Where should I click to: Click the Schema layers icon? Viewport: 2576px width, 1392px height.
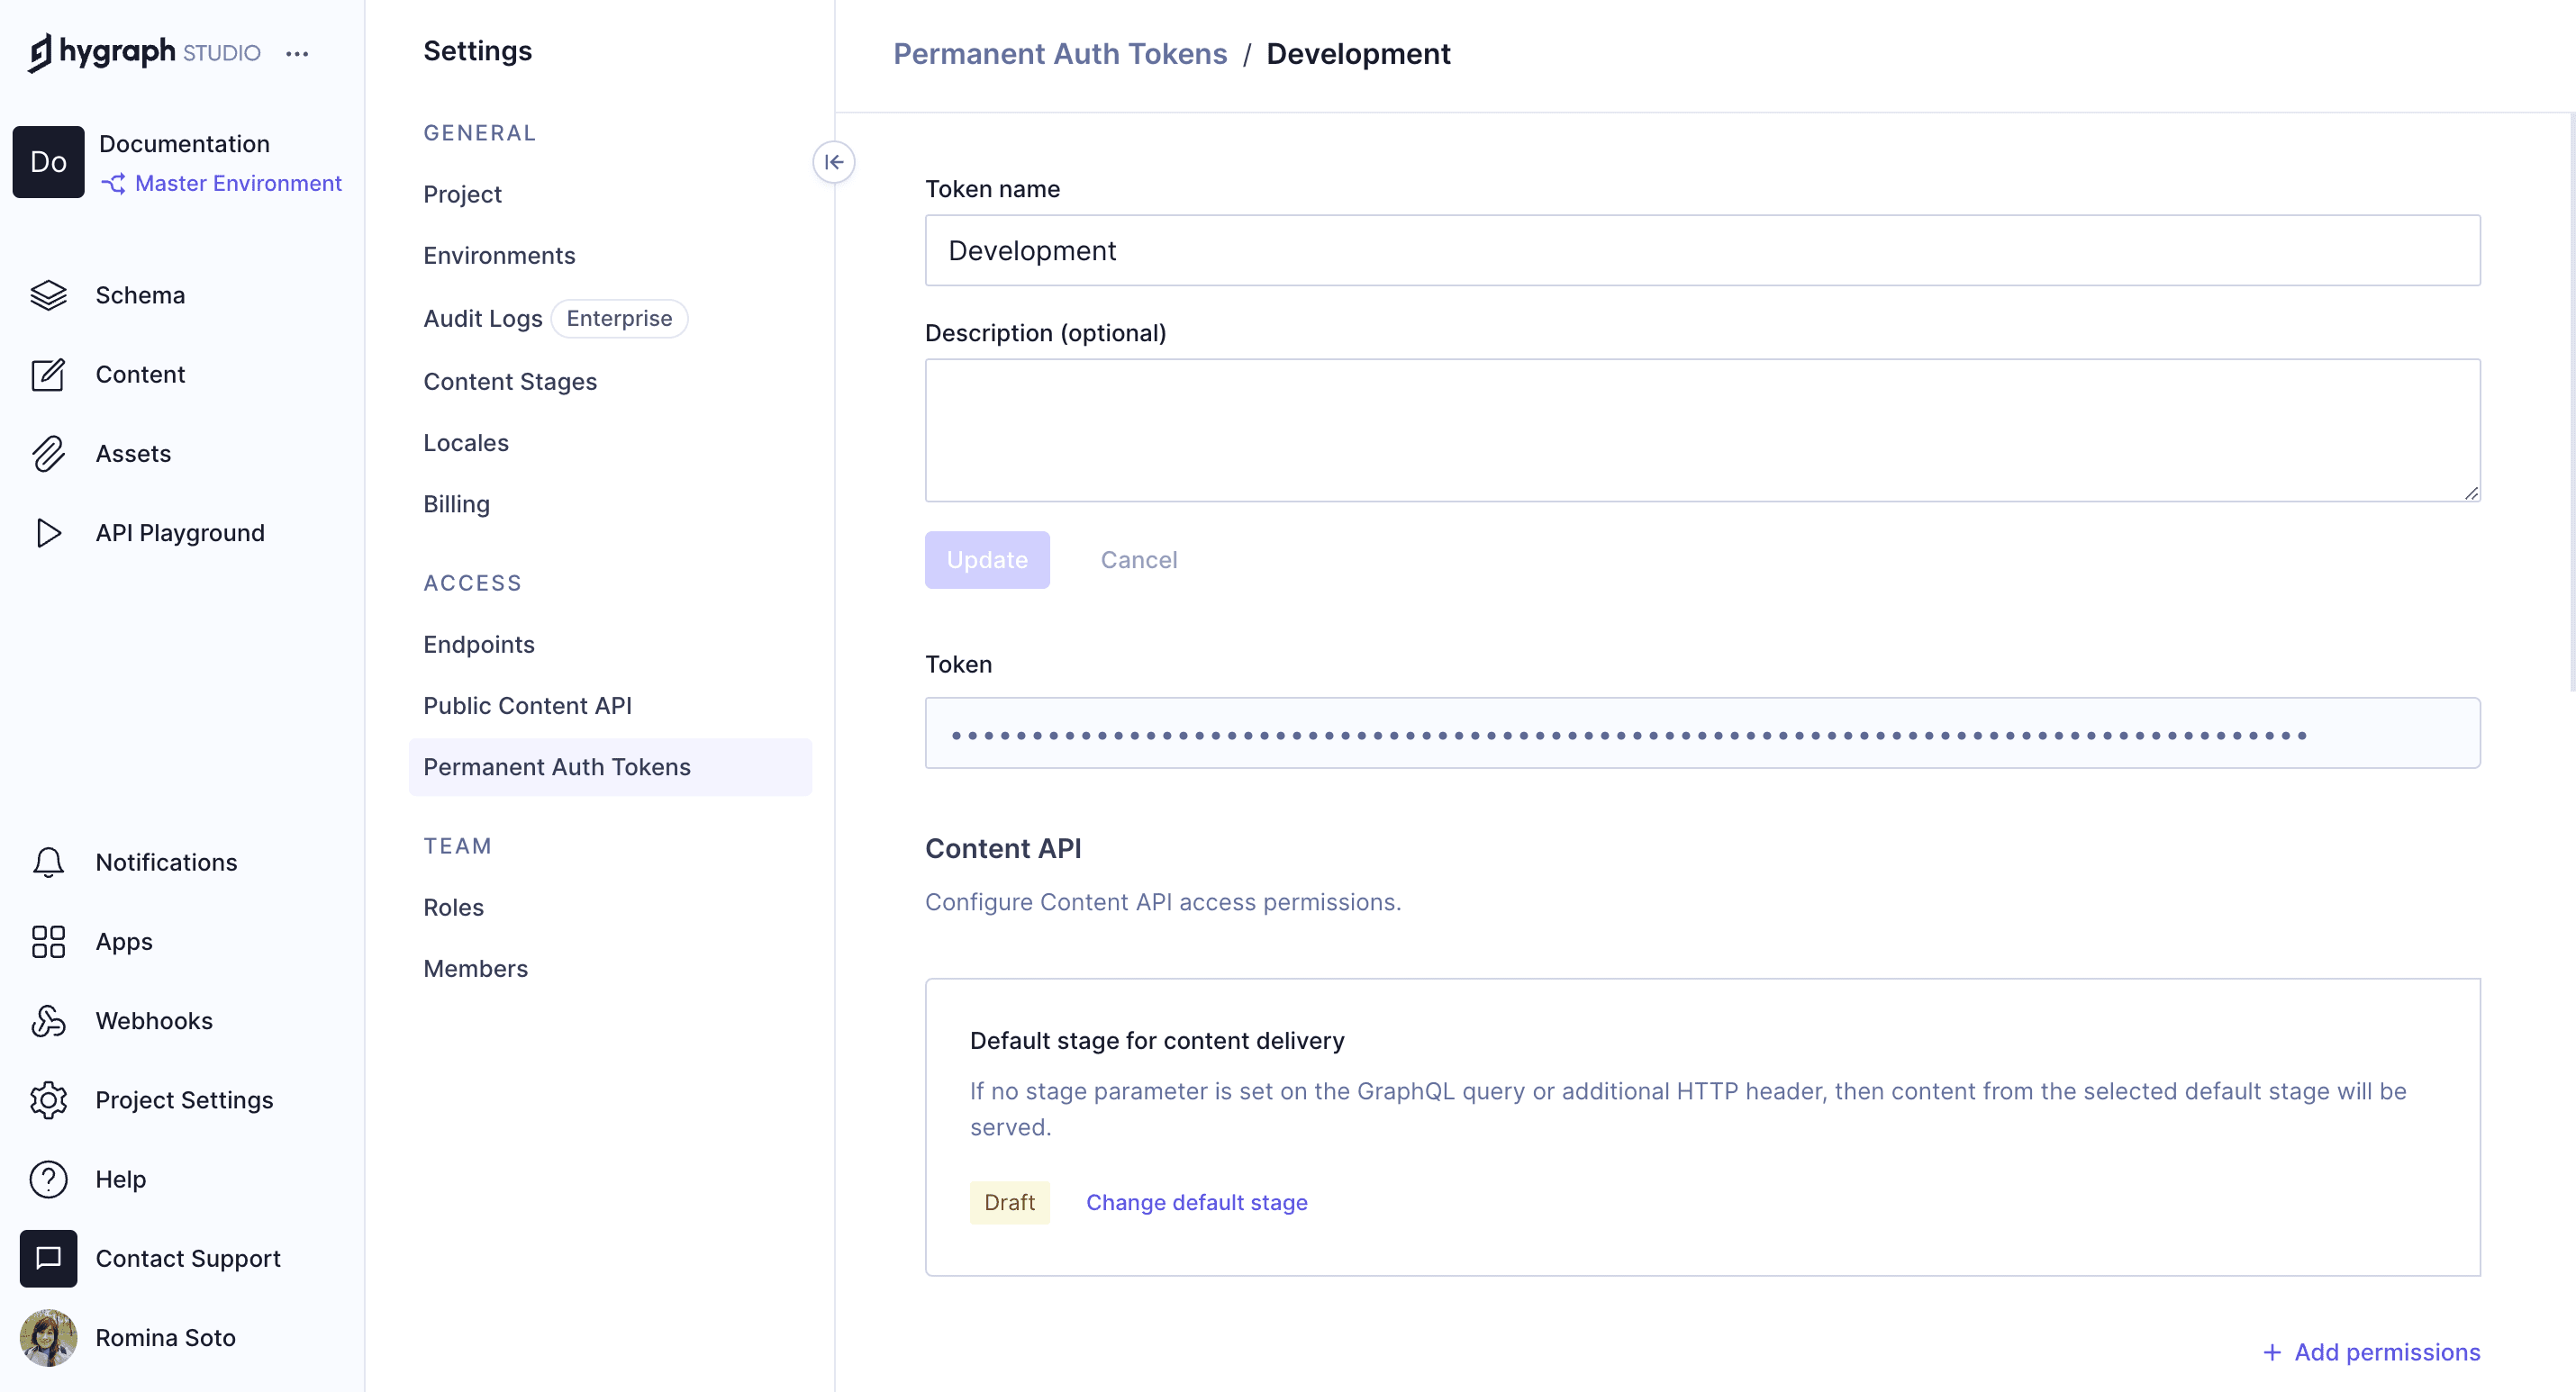tap(48, 295)
